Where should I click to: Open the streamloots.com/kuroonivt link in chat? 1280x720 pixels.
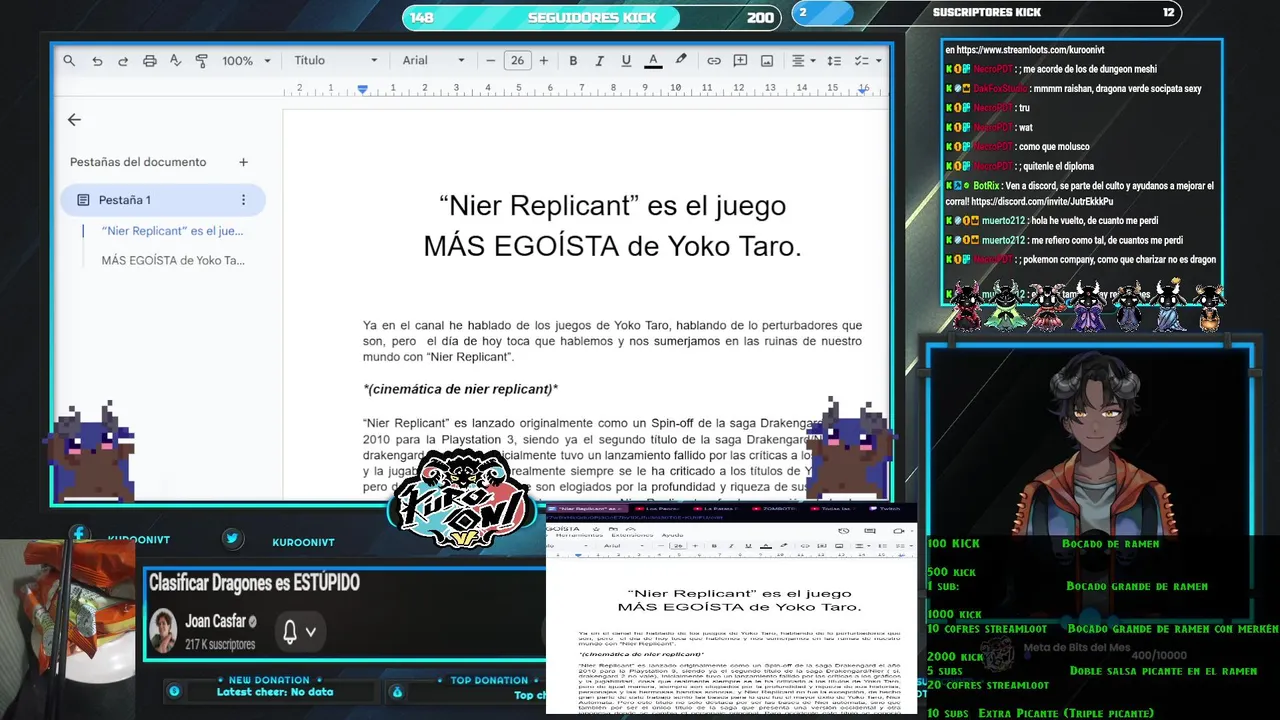tap(1030, 50)
